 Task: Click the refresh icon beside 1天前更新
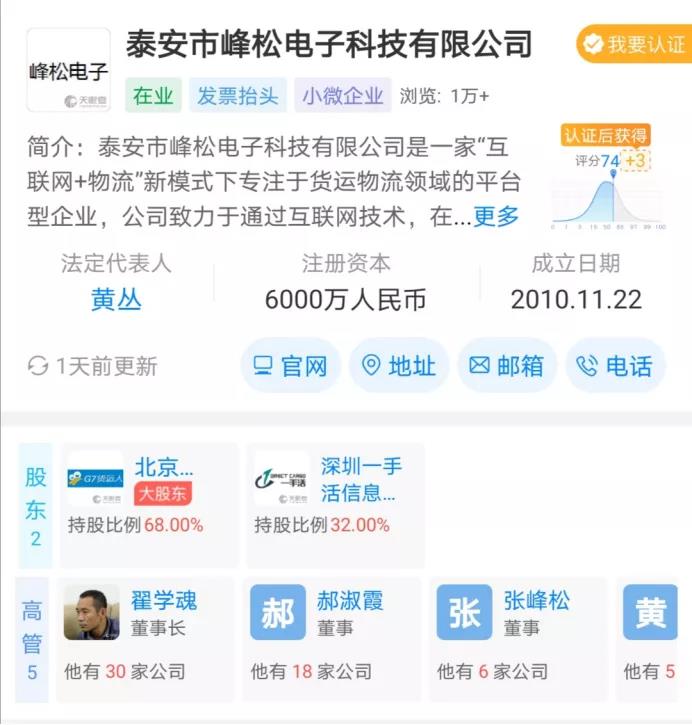[38, 366]
